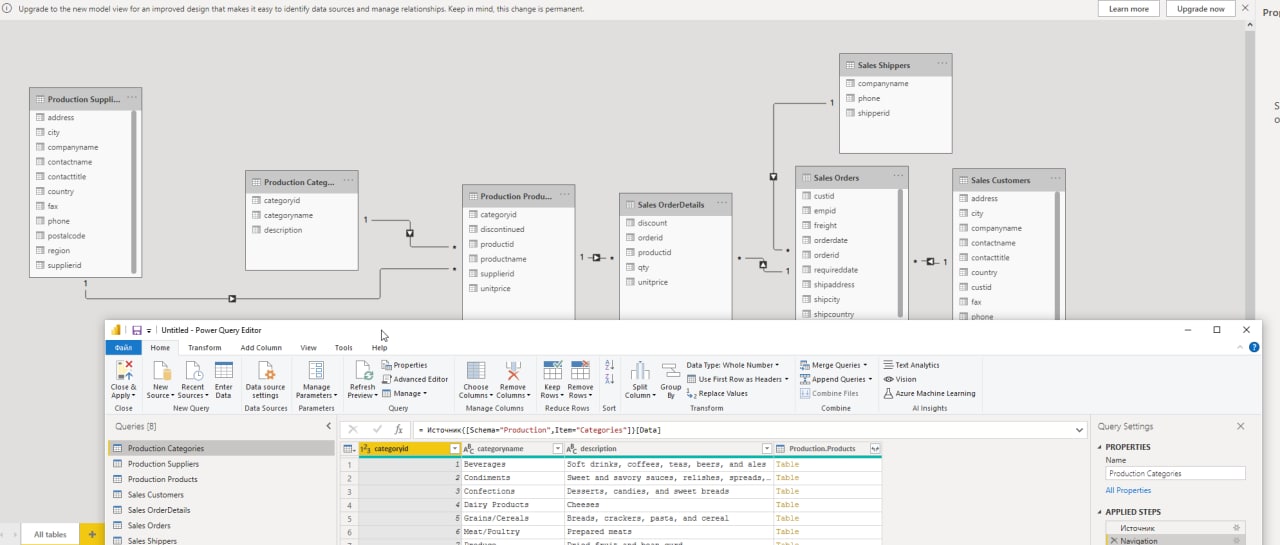Screen dimensions: 1280x545
Task: Open the categoryname column filter dropdown
Action: (558, 449)
